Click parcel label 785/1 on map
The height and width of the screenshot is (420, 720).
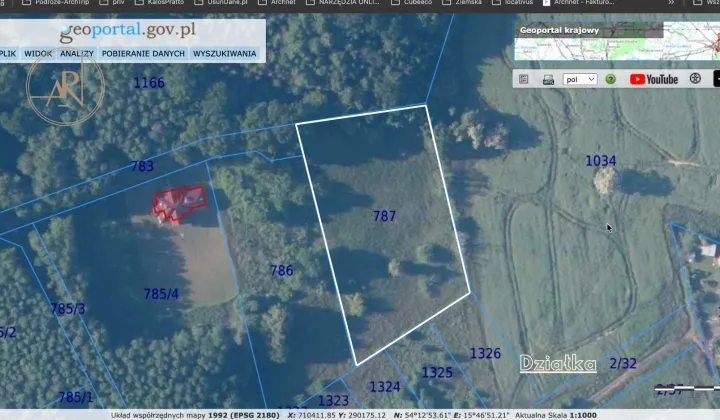[76, 397]
